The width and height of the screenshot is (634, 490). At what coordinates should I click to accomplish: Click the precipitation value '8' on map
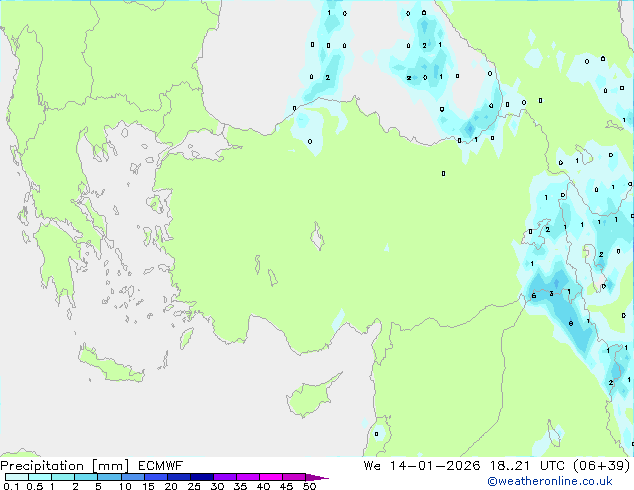tap(571, 323)
